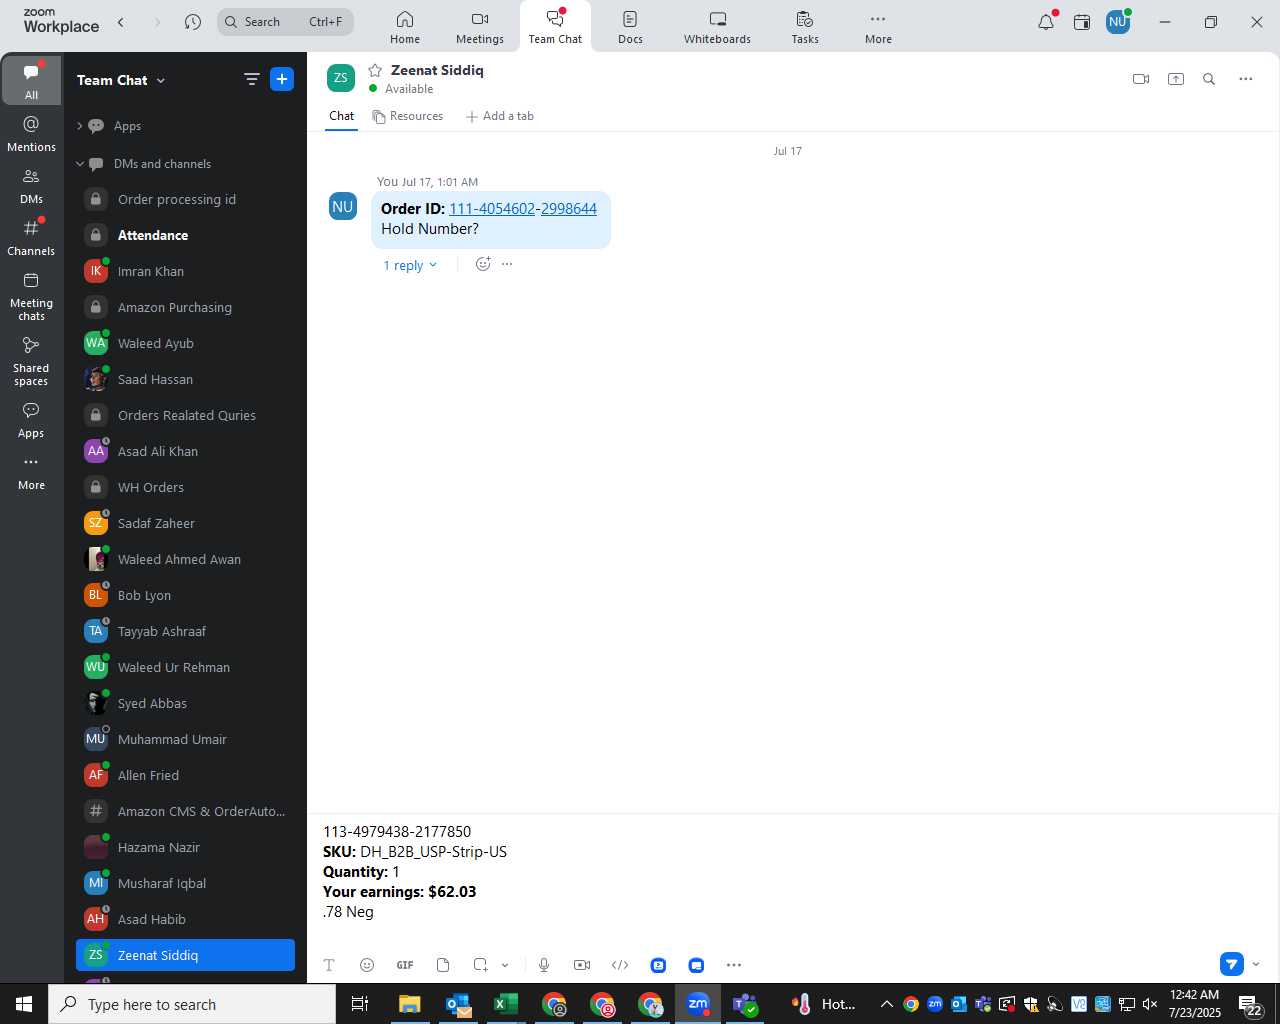Screen dimensions: 1280x1024
Task: Open the chat header more options menu
Action: tap(1246, 79)
